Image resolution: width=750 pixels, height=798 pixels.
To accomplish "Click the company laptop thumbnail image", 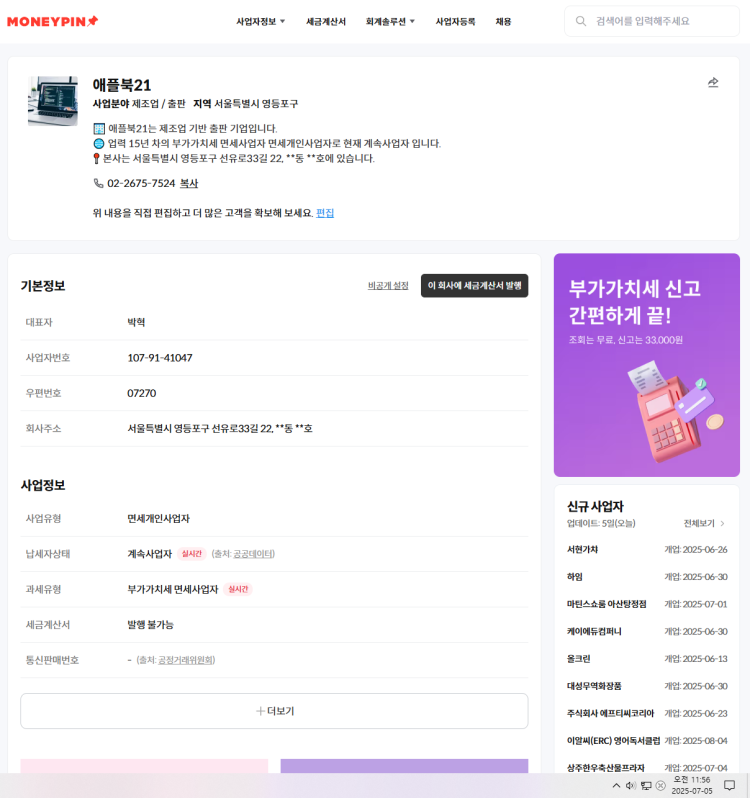I will tap(53, 101).
